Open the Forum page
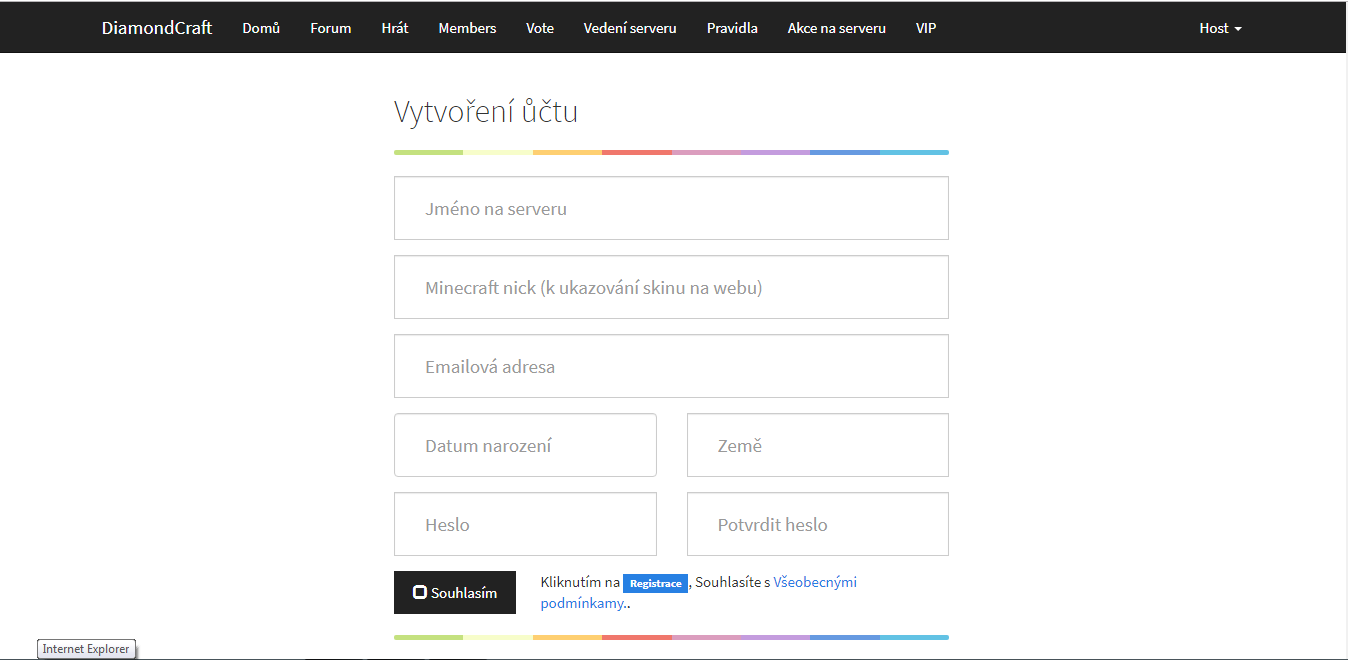The width and height of the screenshot is (1348, 660). 330,28
